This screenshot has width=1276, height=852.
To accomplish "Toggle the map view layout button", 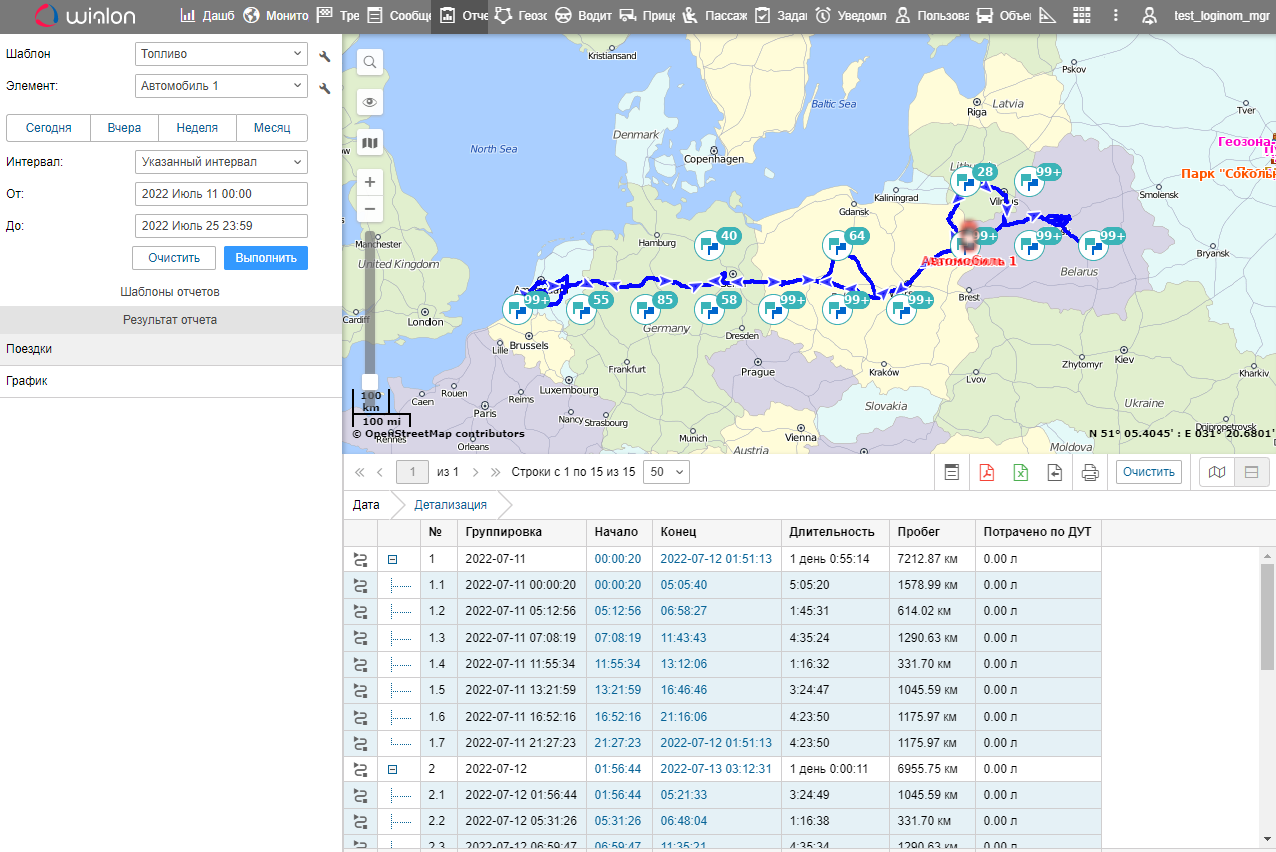I will 1217,472.
